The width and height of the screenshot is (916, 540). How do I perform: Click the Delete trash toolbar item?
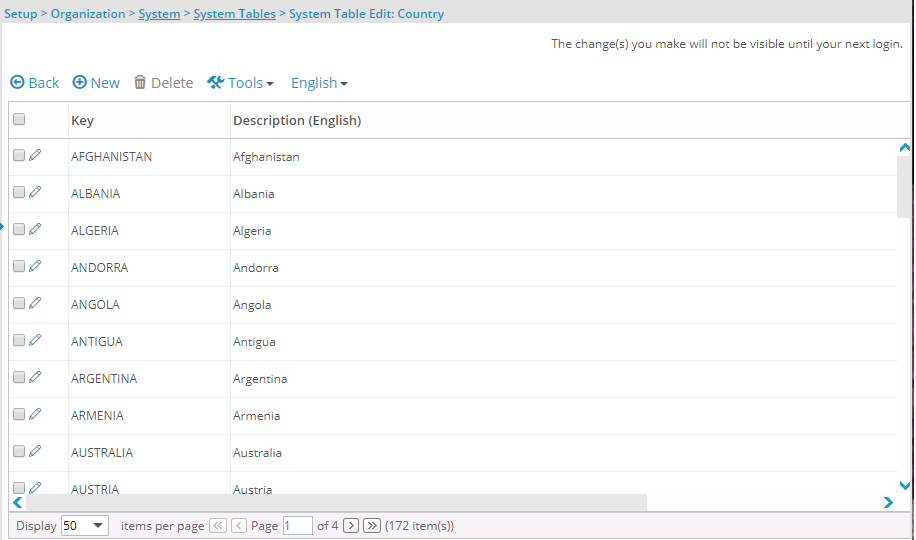tap(163, 83)
